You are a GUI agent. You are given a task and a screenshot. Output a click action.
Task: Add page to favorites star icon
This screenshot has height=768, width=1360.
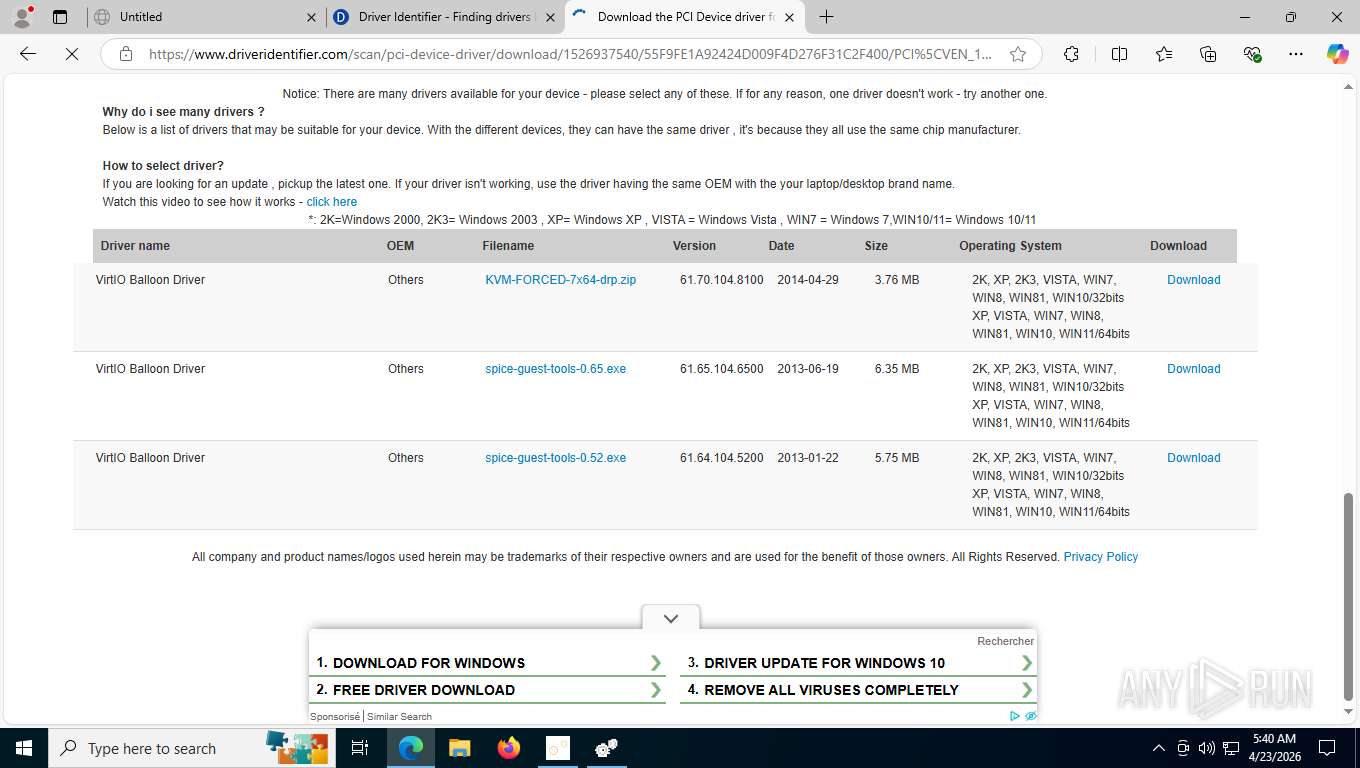[1018, 54]
